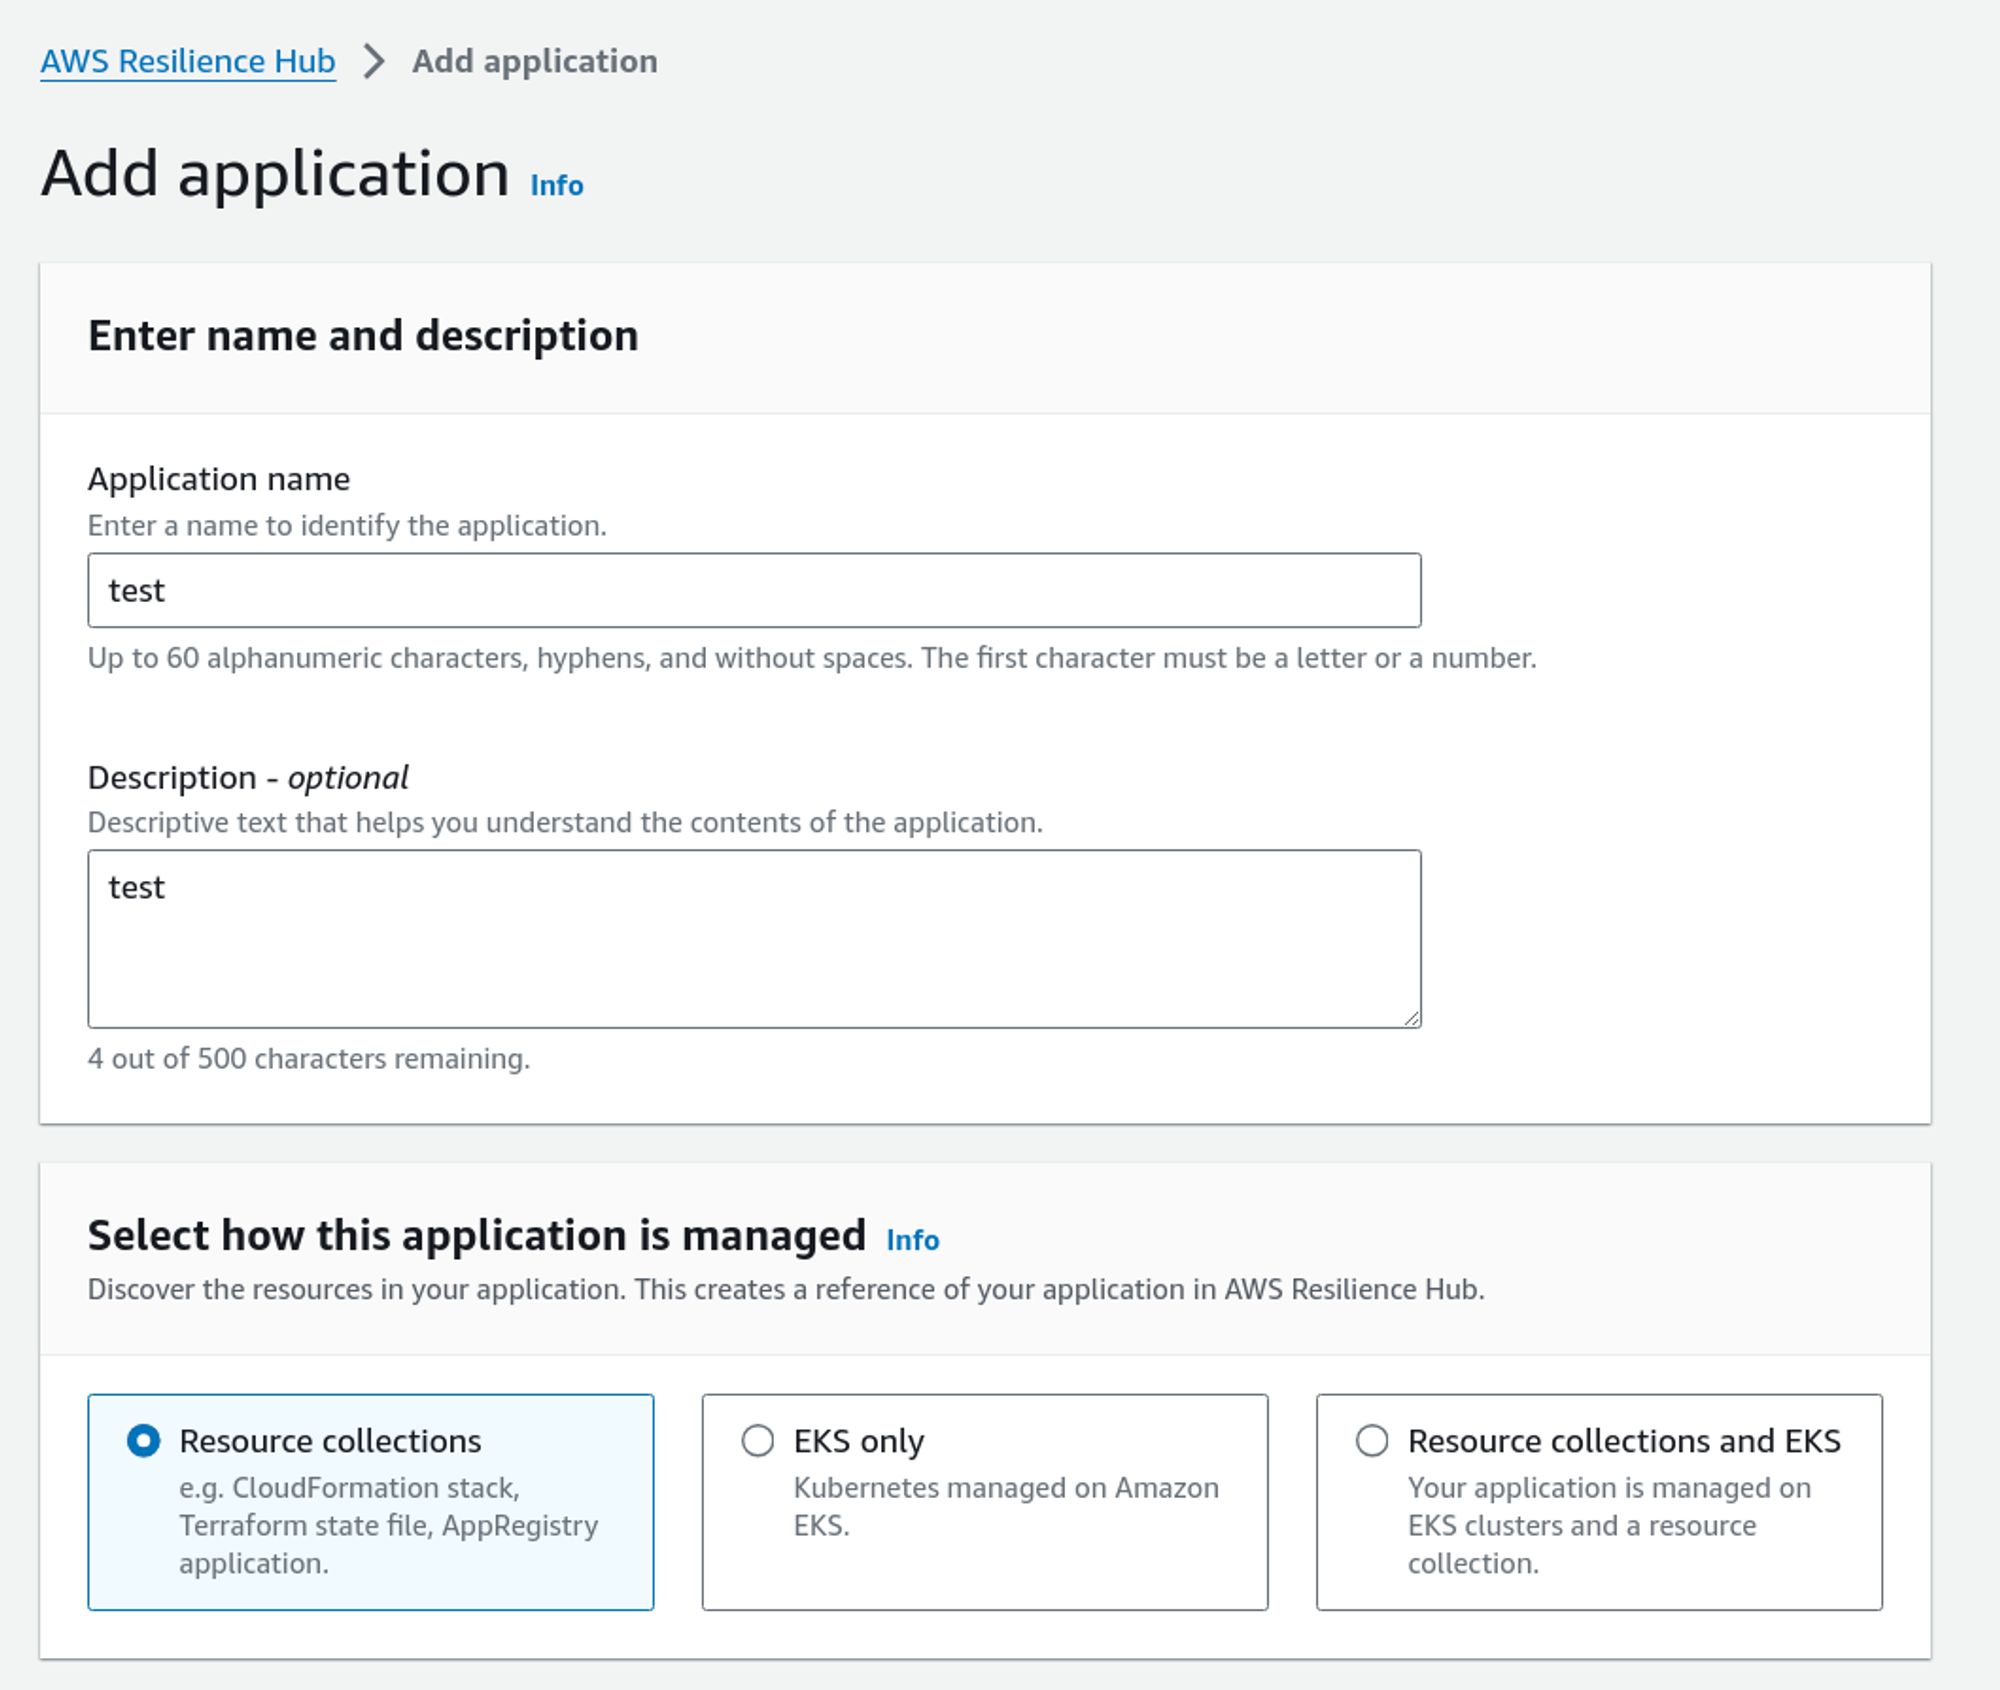Open the AWS Resilience Hub breadcrumb link
The width and height of the screenshot is (2000, 1690).
point(187,62)
